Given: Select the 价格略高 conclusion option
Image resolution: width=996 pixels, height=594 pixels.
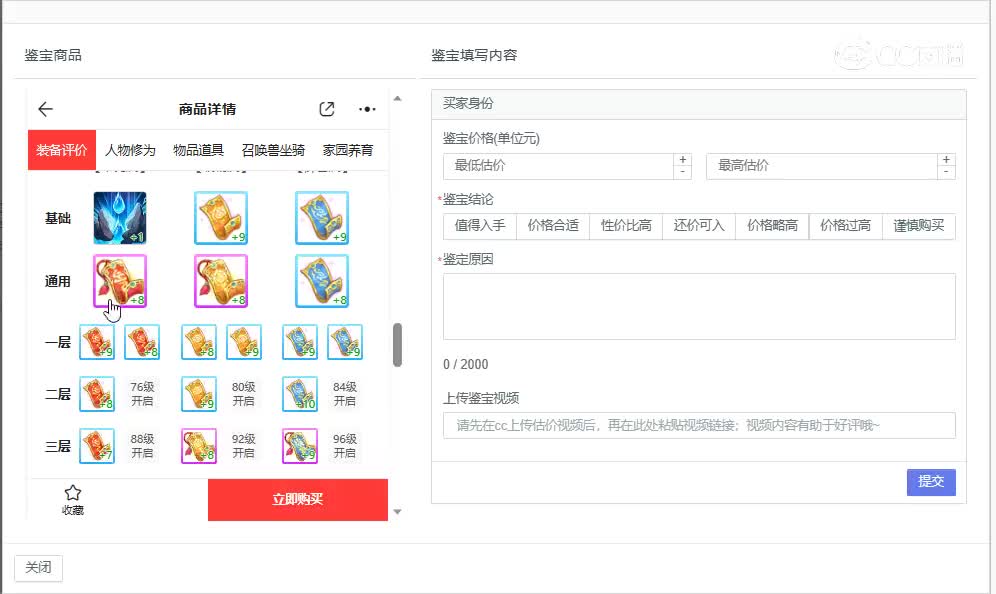Looking at the screenshot, I should [774, 226].
